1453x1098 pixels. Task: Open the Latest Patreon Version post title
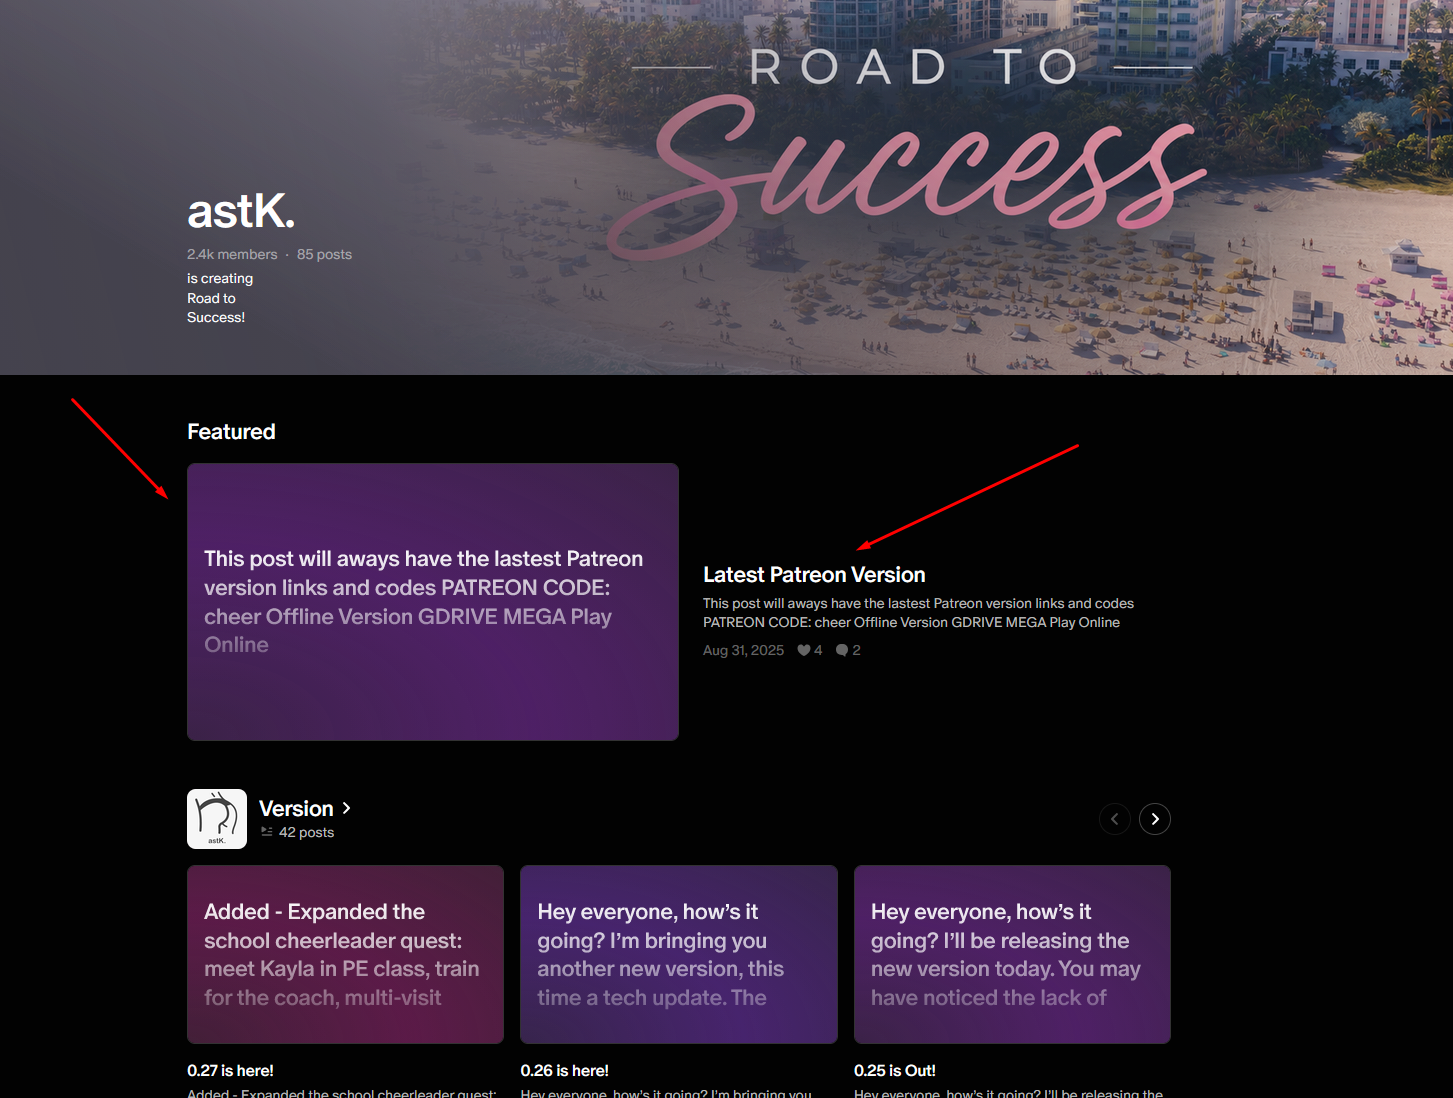pyautogui.click(x=814, y=575)
